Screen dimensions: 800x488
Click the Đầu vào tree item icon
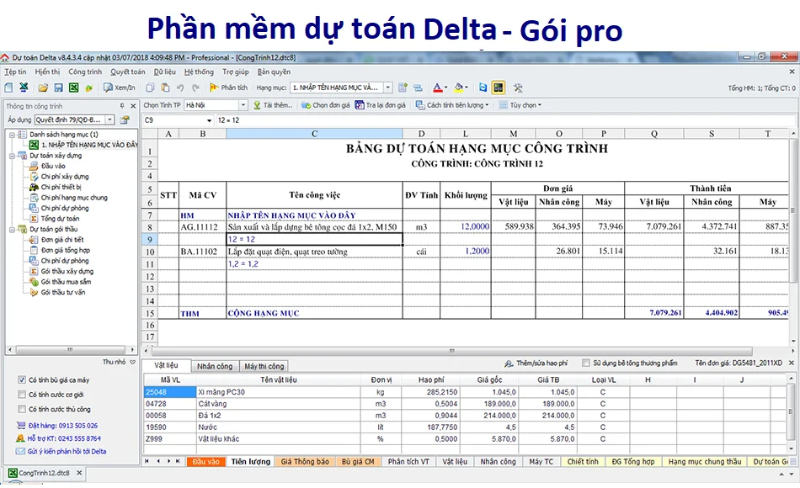34,166
